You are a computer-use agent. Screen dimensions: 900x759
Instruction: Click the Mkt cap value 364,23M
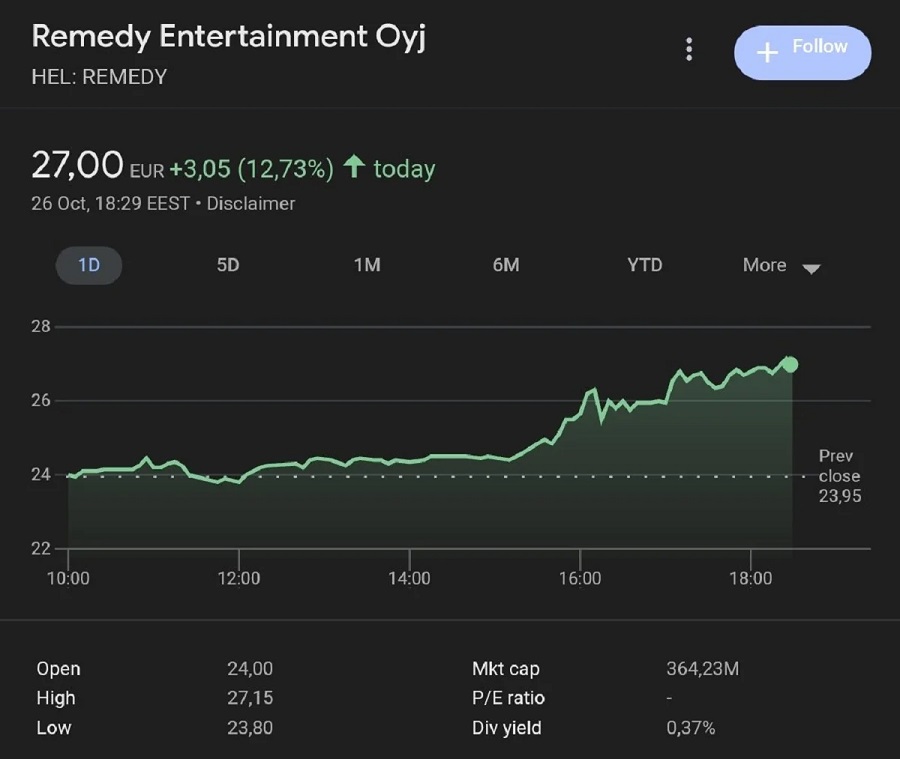[702, 669]
